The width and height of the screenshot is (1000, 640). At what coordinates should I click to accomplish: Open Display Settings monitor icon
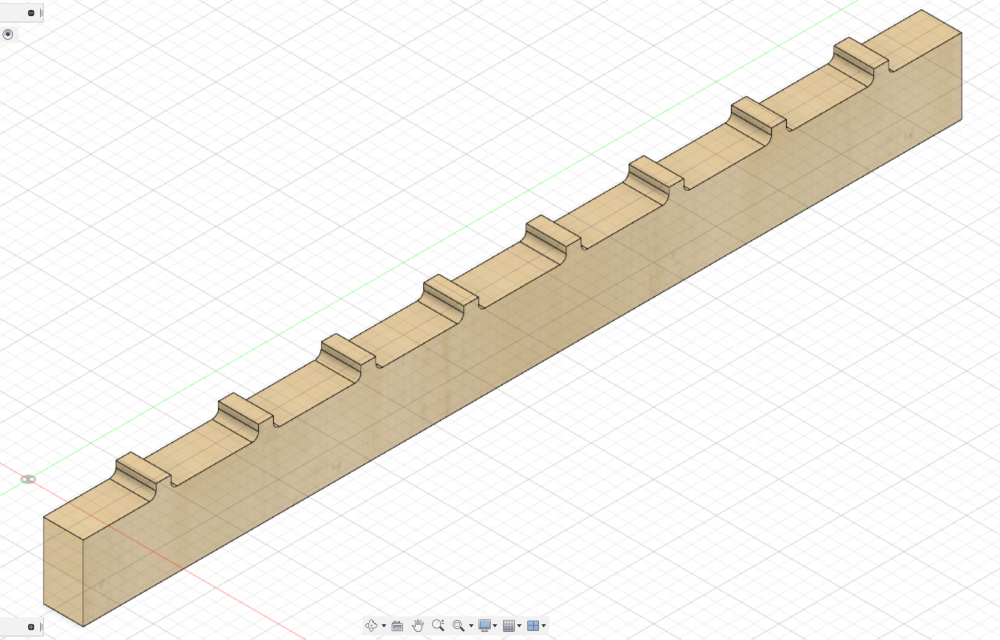(485, 626)
